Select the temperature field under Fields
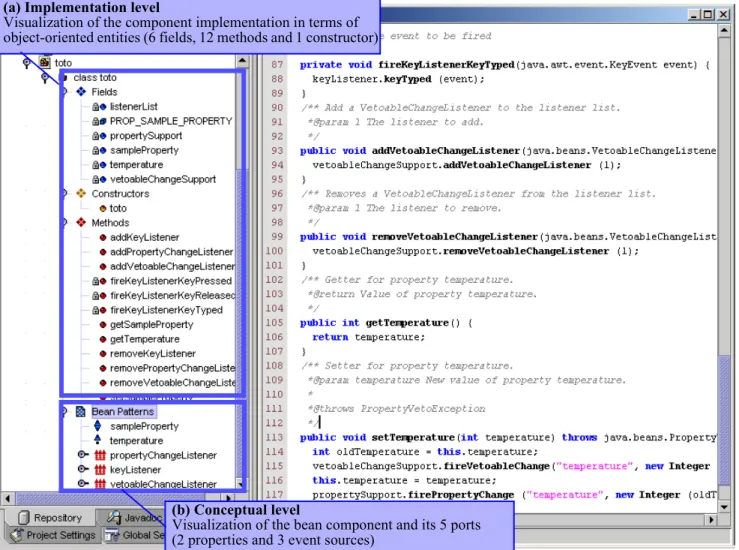This screenshot has width=739, height=550. point(136,164)
